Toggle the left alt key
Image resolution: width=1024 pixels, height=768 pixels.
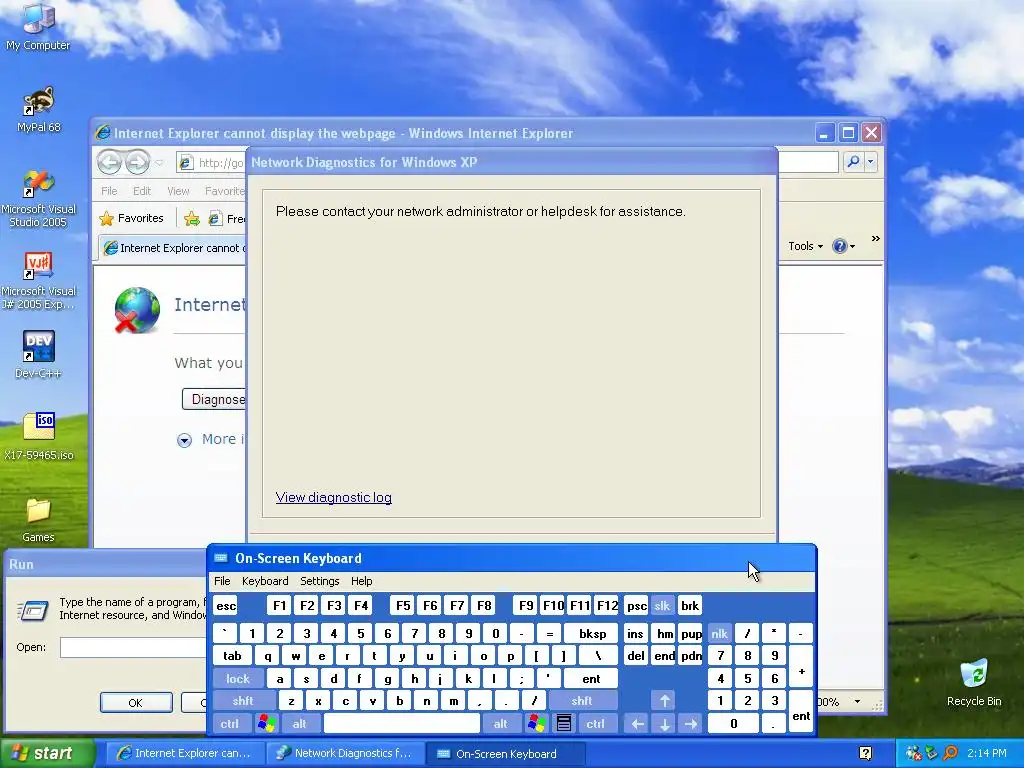click(x=299, y=723)
